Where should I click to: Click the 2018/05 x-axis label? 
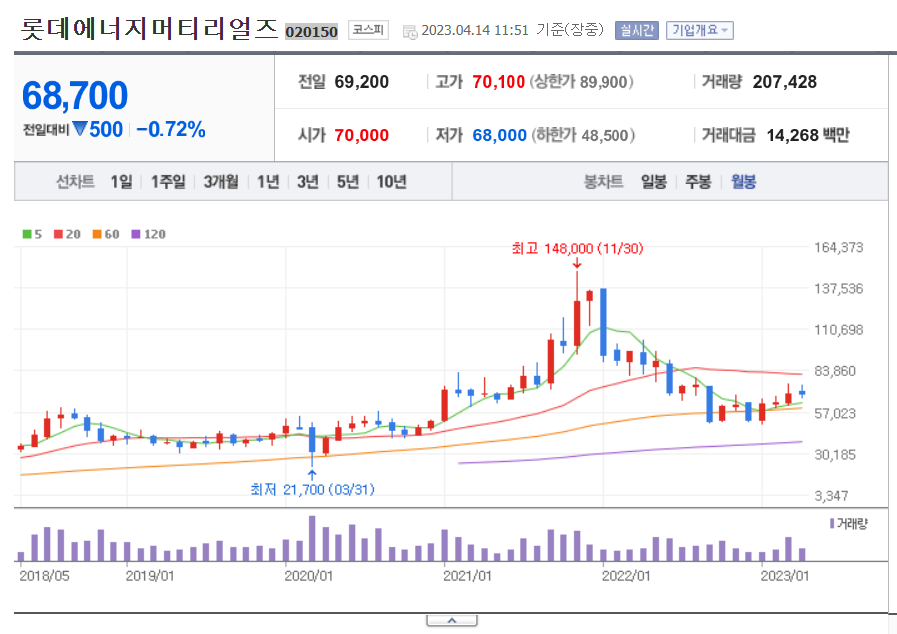coord(44,576)
